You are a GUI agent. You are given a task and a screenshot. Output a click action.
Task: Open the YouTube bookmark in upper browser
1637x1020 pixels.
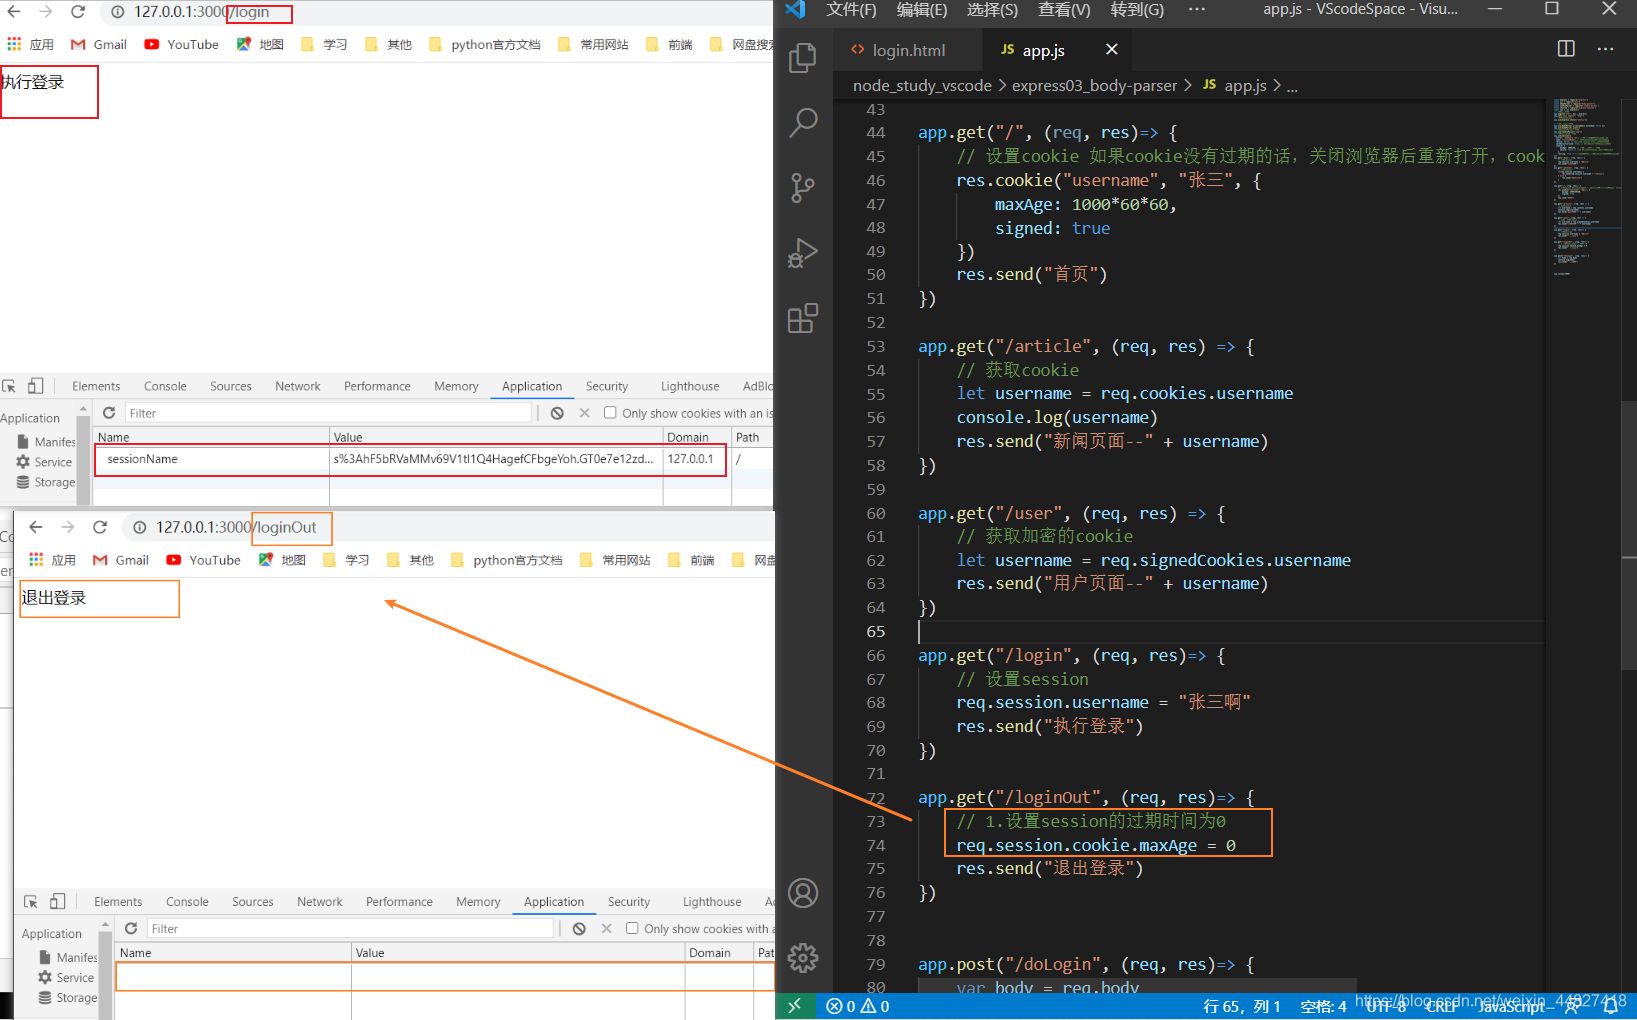[182, 45]
